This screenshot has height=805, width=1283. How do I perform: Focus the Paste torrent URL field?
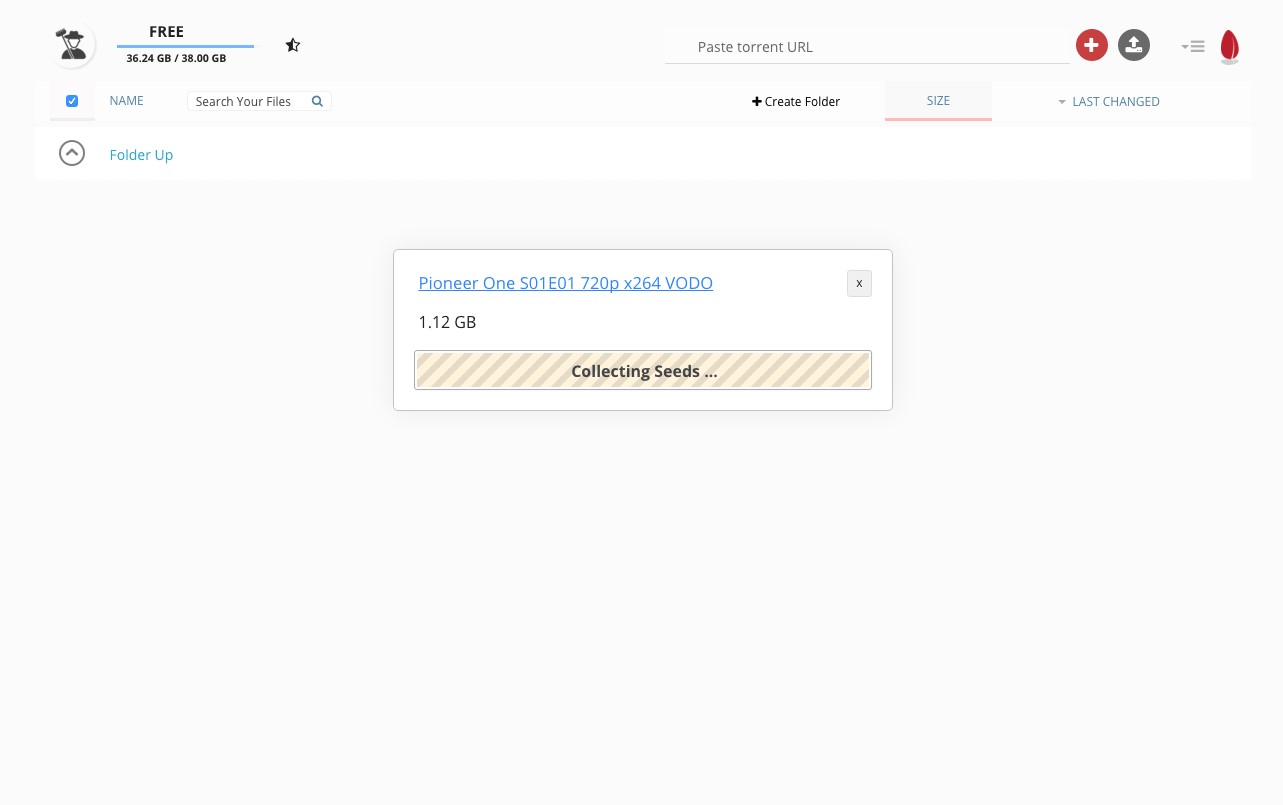[867, 47]
